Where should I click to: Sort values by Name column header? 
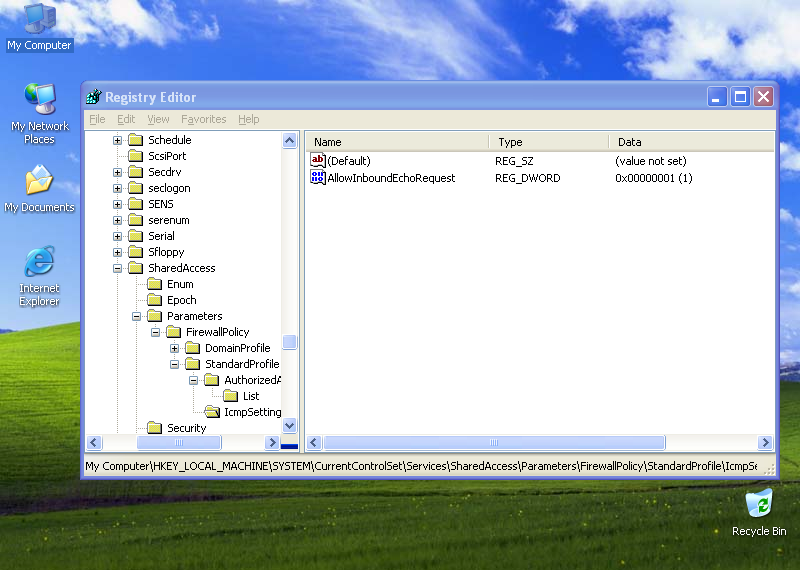coord(398,142)
